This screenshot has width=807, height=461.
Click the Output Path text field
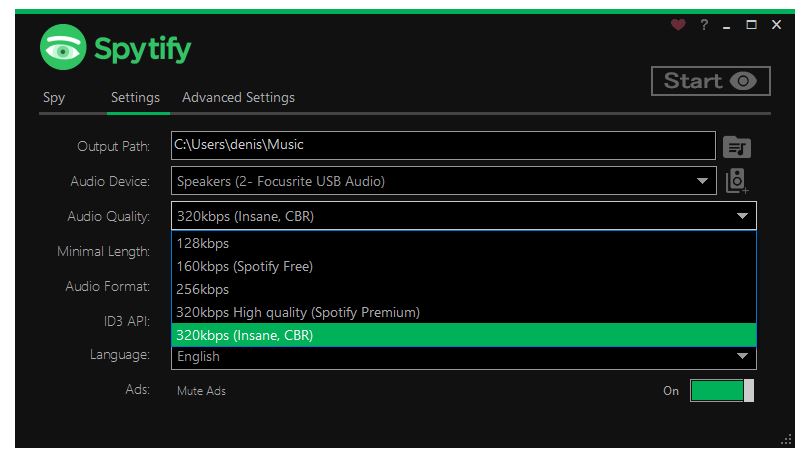pyautogui.click(x=443, y=145)
